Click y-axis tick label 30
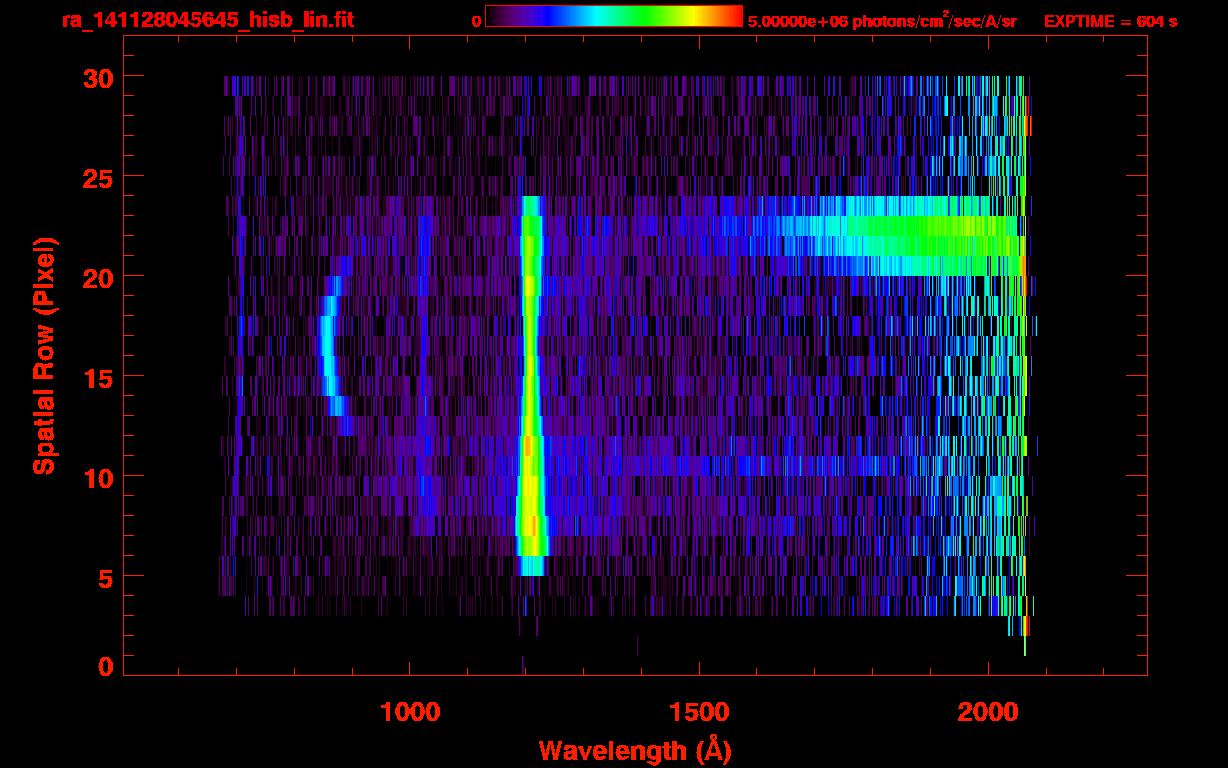 tap(98, 77)
